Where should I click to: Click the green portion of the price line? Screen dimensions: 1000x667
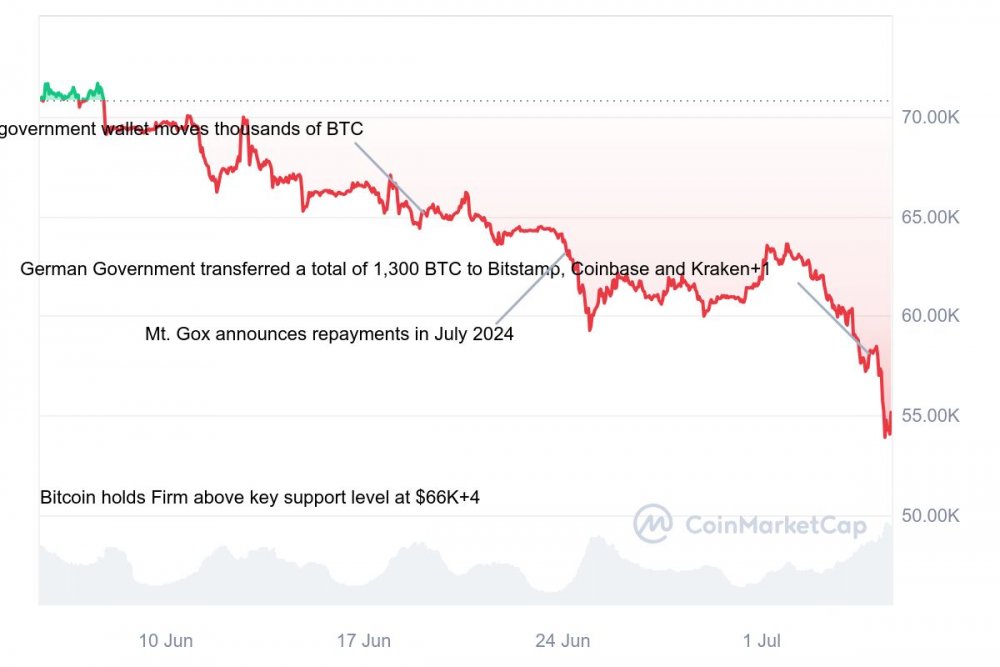point(72,94)
